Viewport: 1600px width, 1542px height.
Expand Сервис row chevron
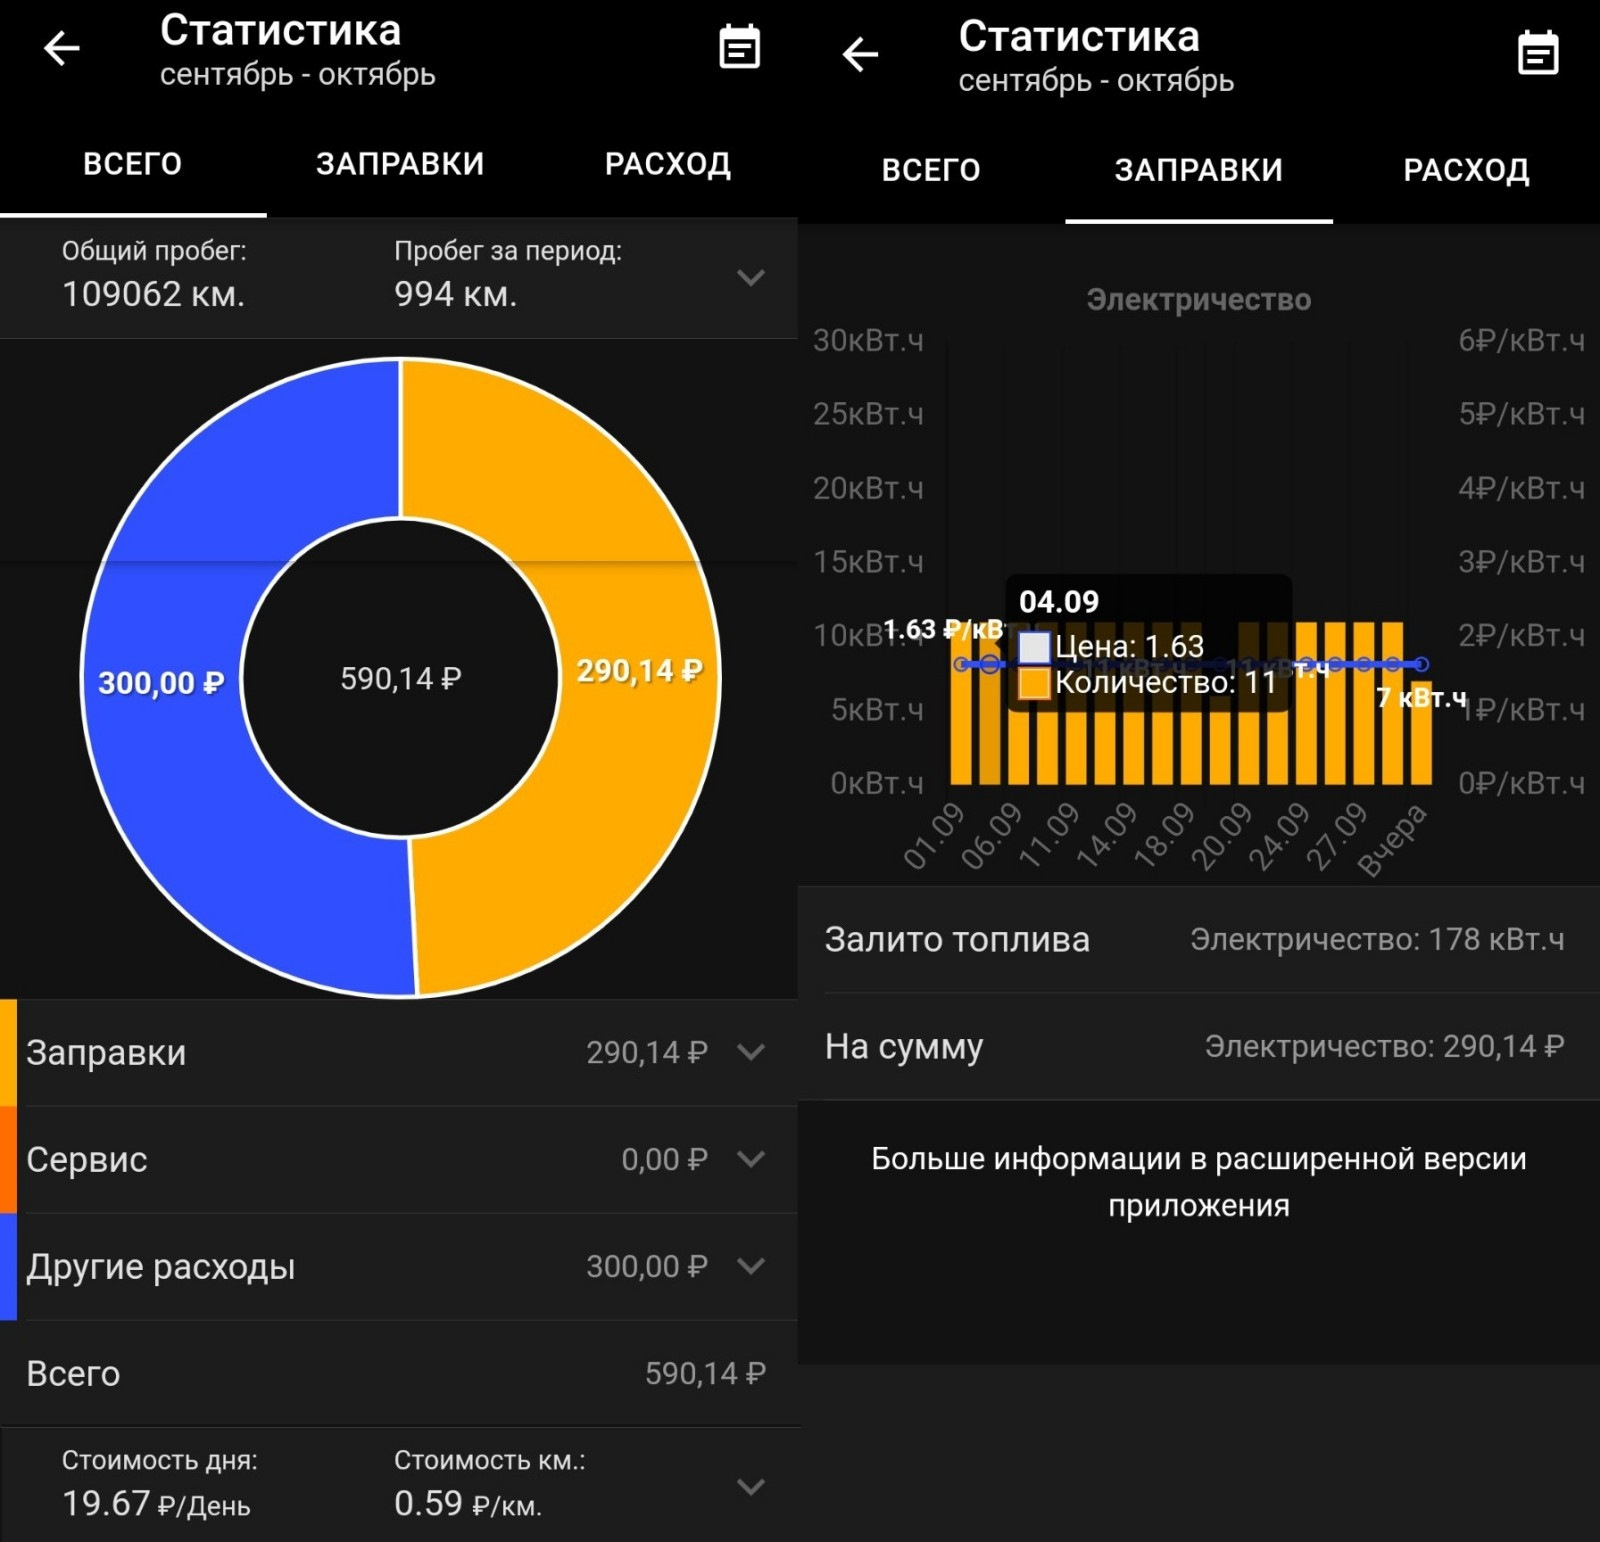pyautogui.click(x=751, y=1159)
